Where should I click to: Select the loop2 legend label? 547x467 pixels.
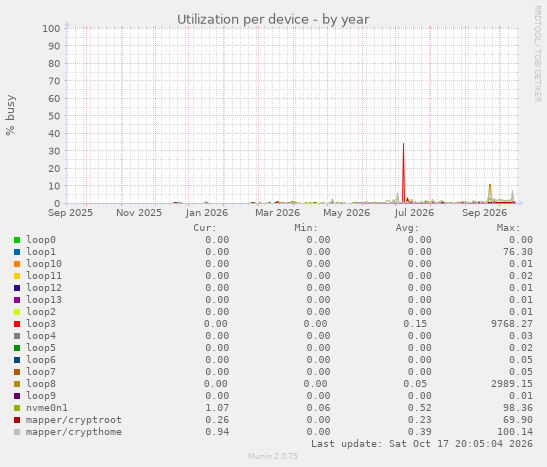(41, 311)
